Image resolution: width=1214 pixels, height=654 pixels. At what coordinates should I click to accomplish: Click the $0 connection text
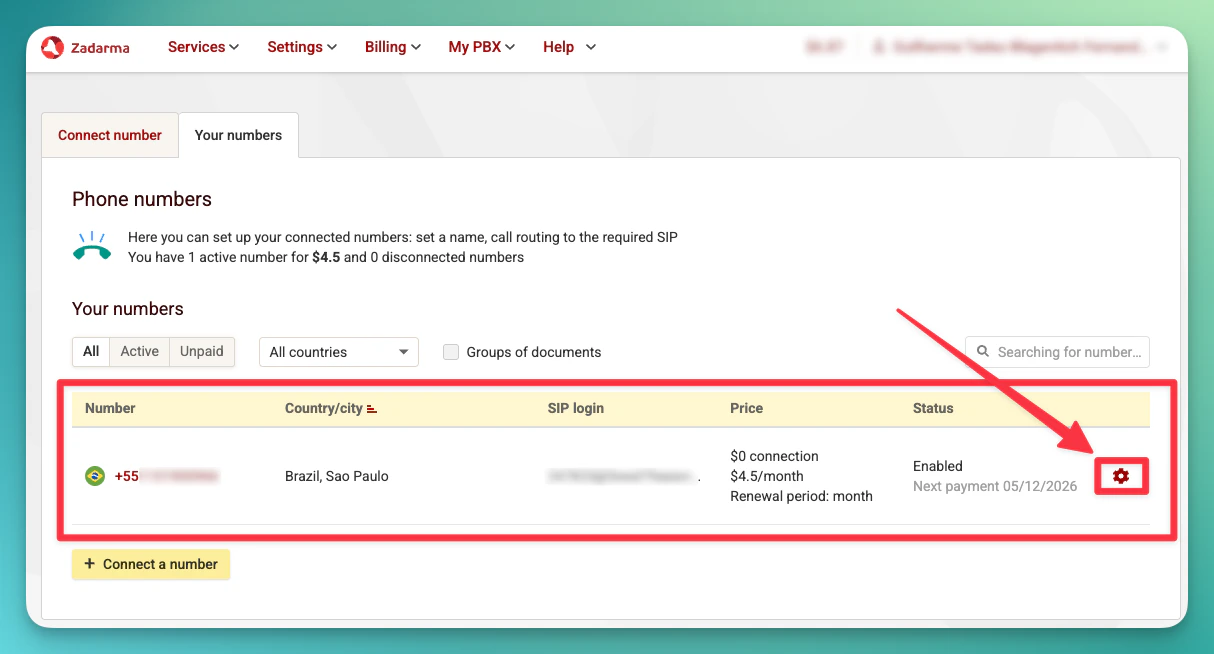point(774,456)
